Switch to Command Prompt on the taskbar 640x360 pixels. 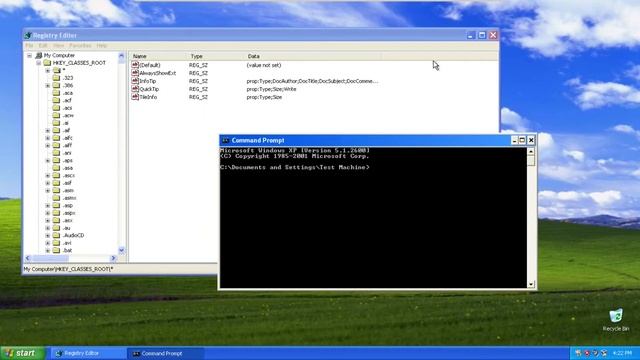pyautogui.click(x=165, y=353)
